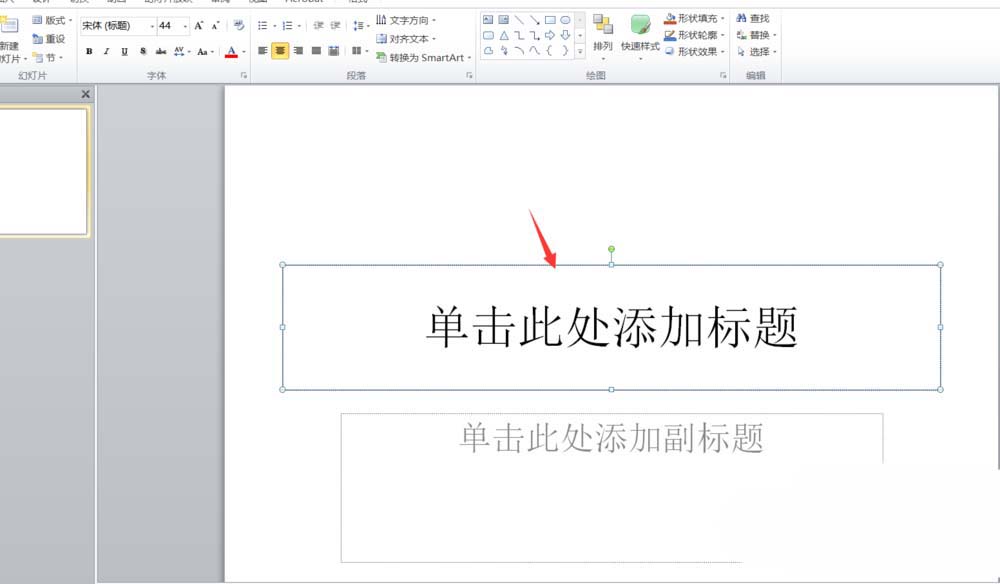Open 形状填充 shape fill menu
The height and width of the screenshot is (584, 1000).
695,18
